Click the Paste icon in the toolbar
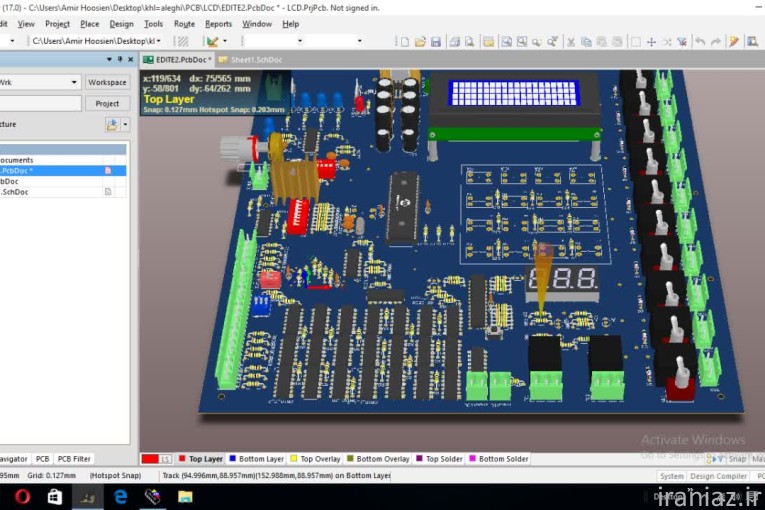 (602, 42)
